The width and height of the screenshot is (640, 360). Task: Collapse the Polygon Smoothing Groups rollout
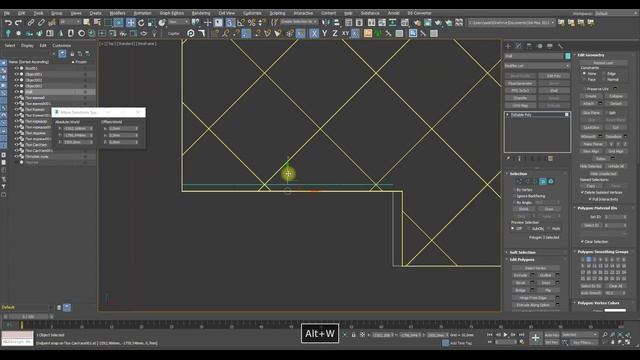604,252
